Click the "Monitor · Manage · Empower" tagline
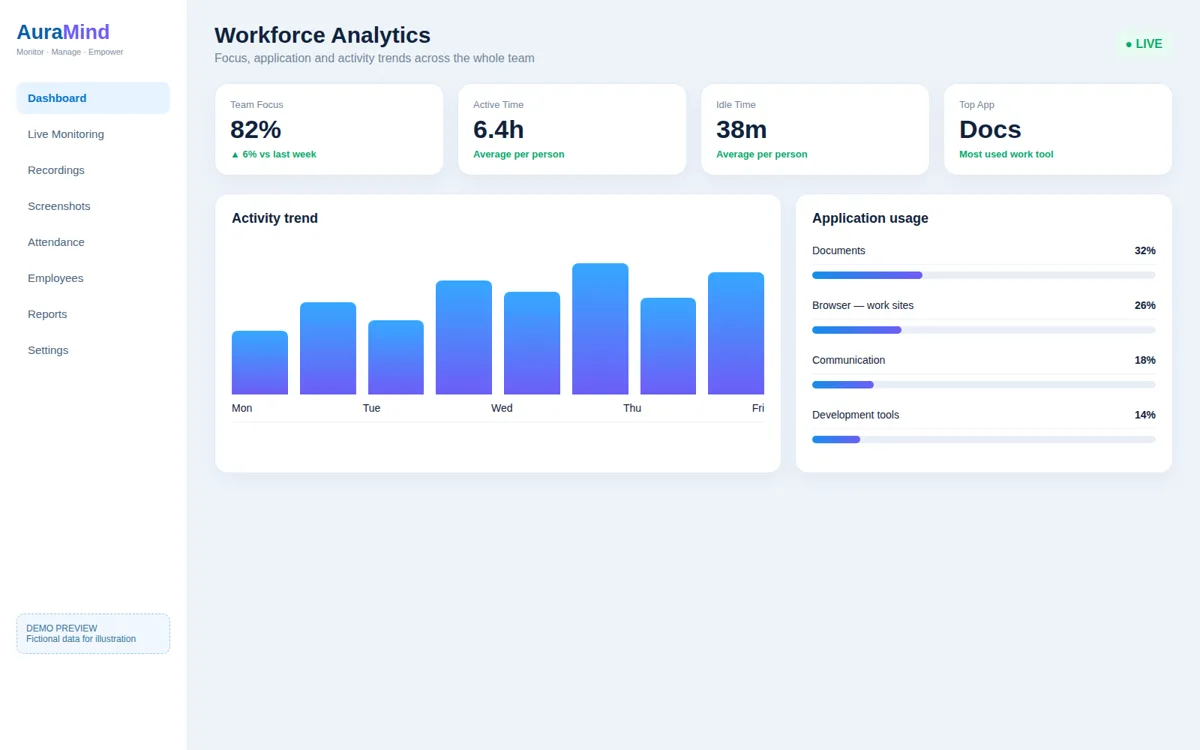Image resolution: width=1200 pixels, height=750 pixels. (x=70, y=52)
